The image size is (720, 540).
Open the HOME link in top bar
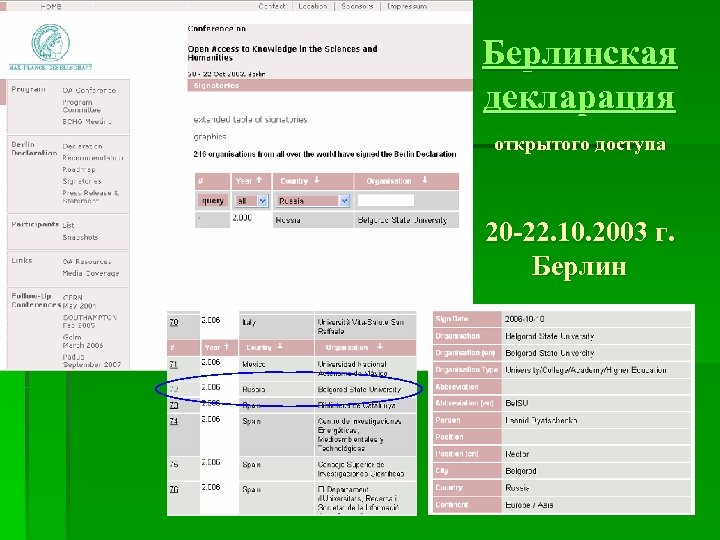[x=51, y=6]
